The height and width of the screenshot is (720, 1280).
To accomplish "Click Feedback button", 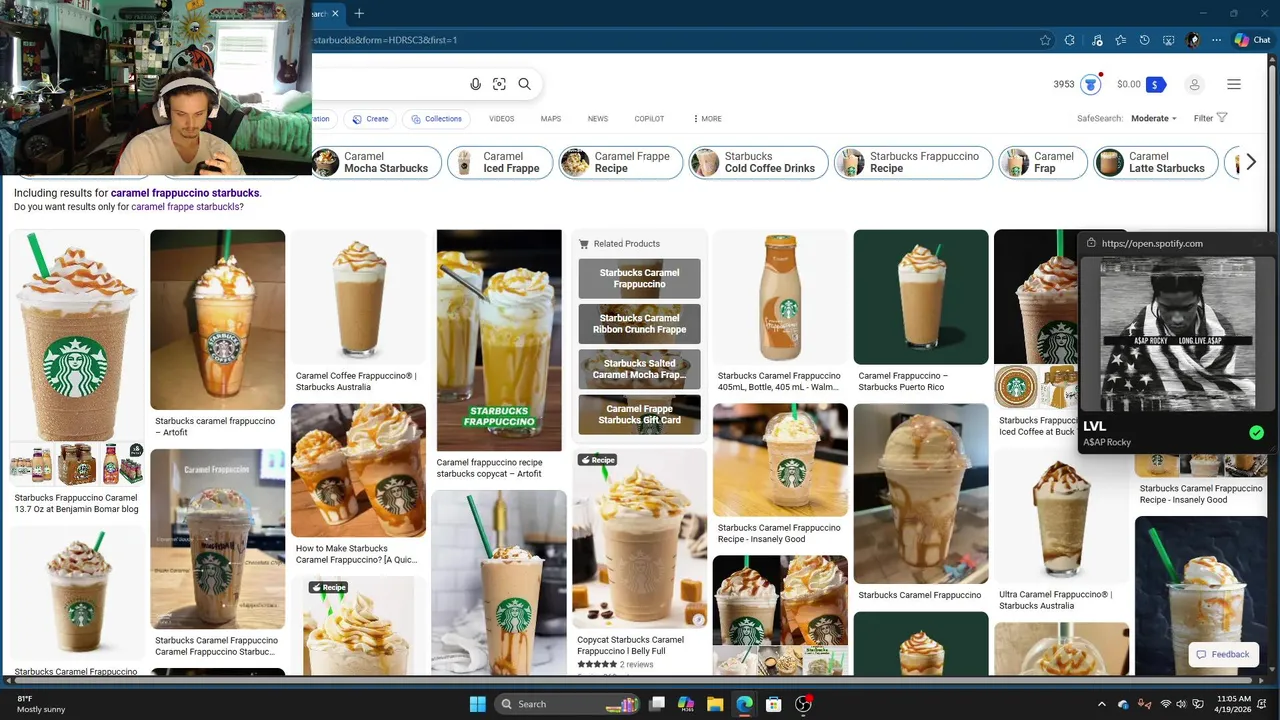I will 1223,654.
